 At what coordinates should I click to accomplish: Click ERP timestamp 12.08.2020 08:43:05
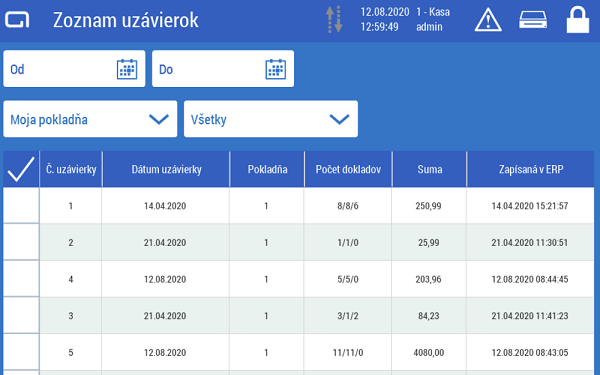tap(530, 353)
